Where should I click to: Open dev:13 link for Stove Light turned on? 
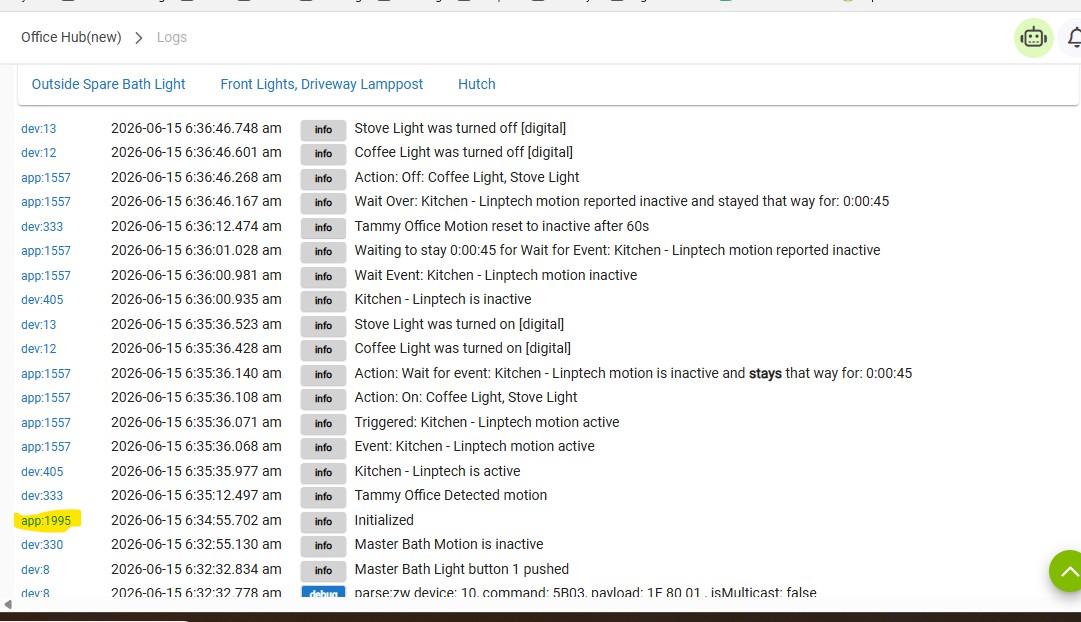coord(39,325)
